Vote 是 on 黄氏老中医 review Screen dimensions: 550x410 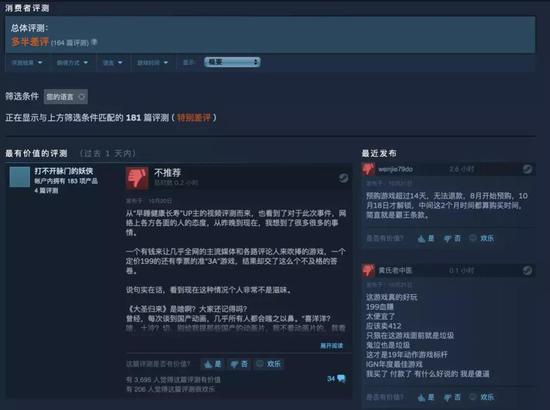pyautogui.click(x=426, y=397)
